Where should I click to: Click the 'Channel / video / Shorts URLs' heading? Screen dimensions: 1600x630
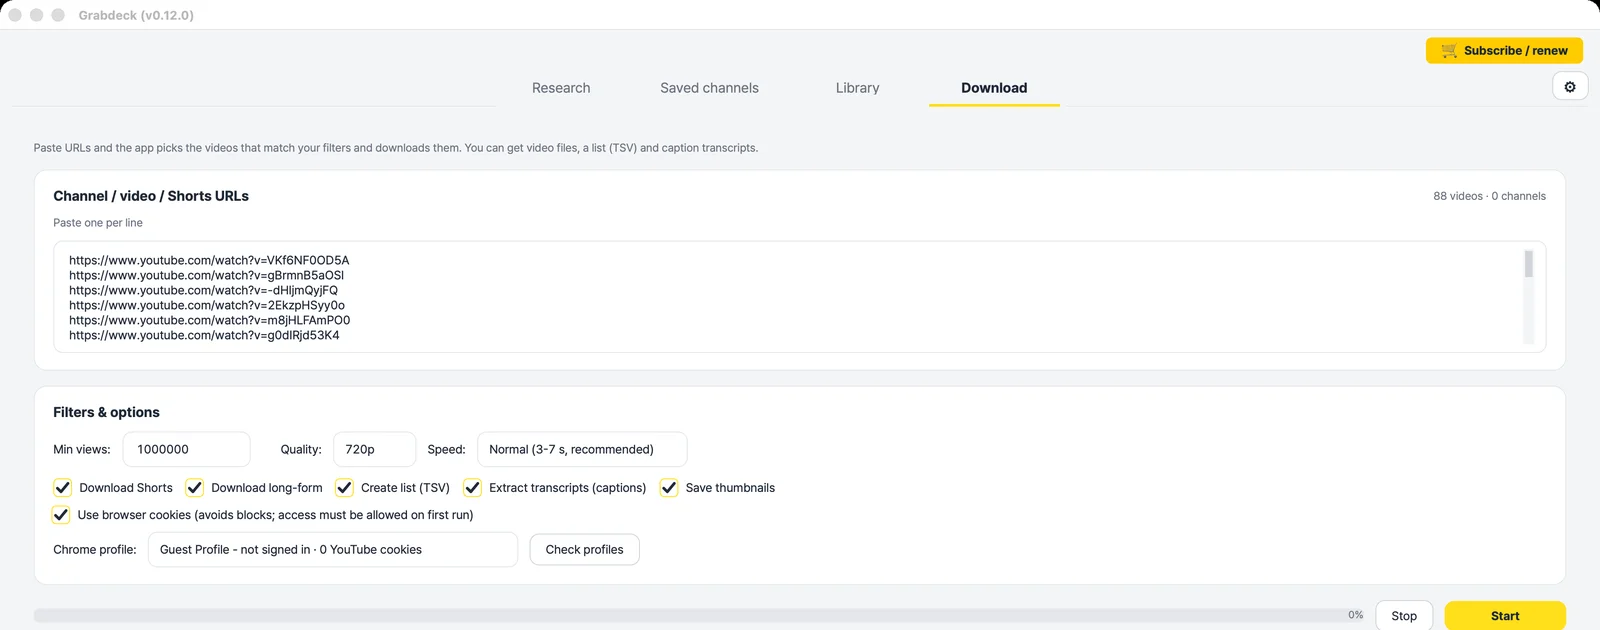click(x=151, y=196)
